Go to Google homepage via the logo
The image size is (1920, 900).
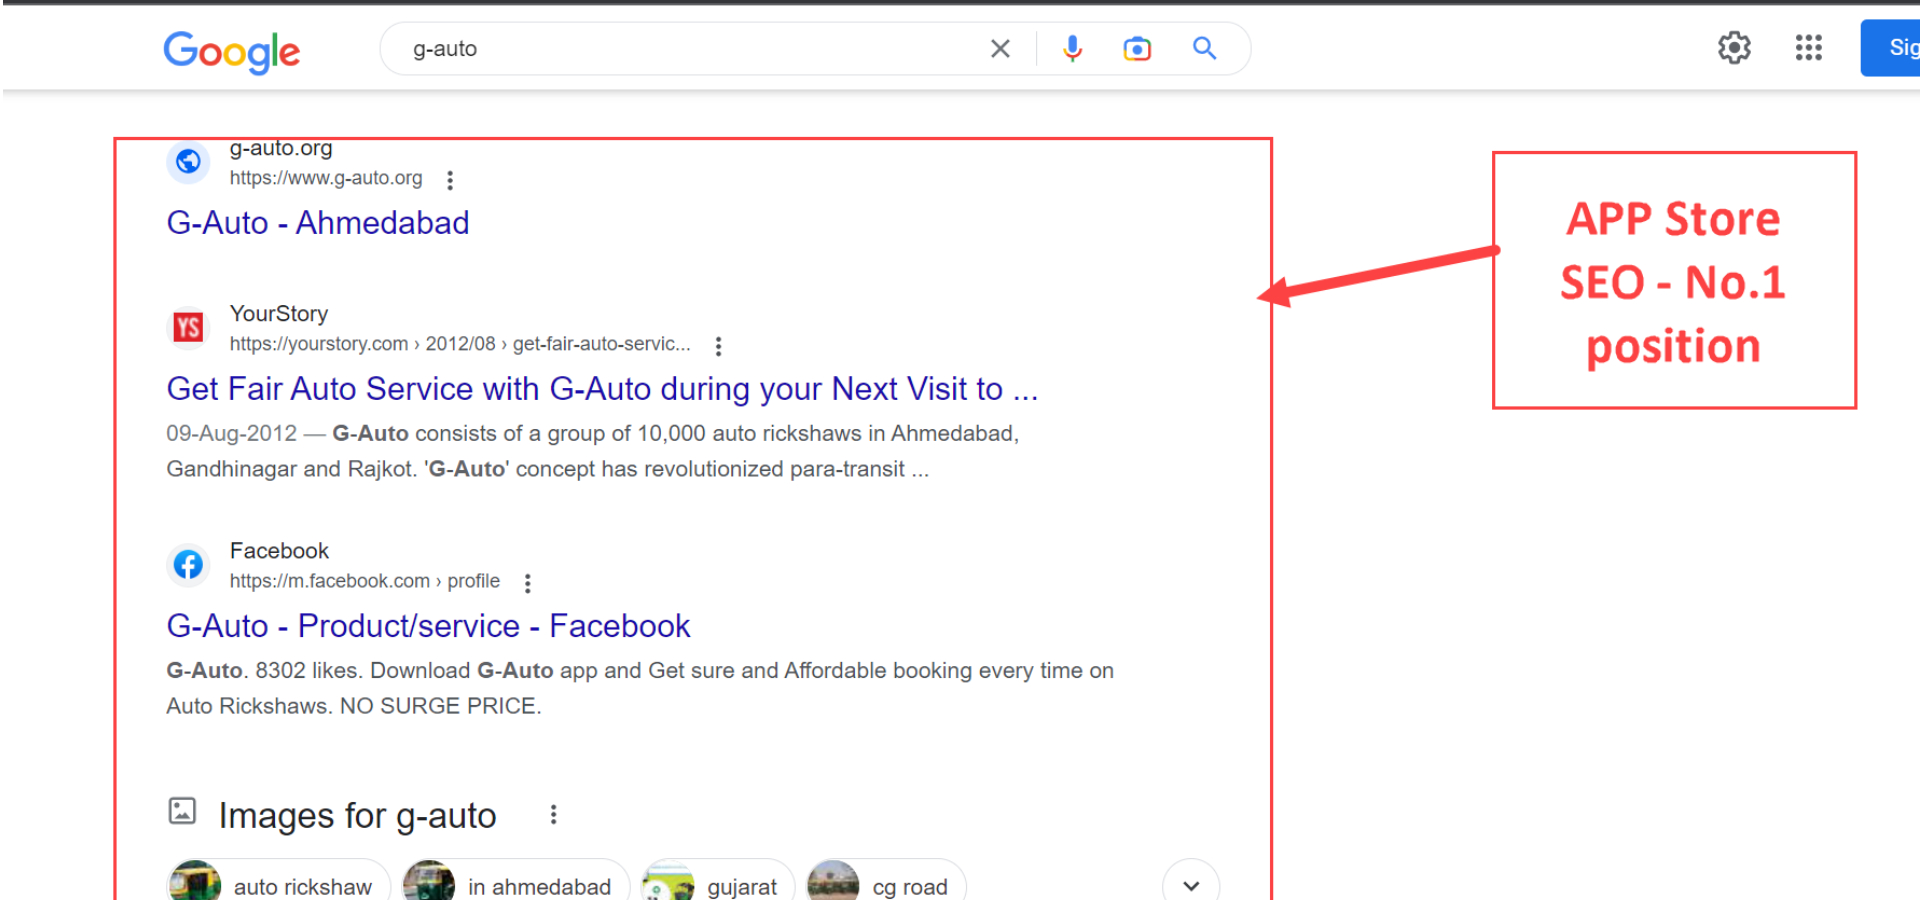(x=231, y=52)
